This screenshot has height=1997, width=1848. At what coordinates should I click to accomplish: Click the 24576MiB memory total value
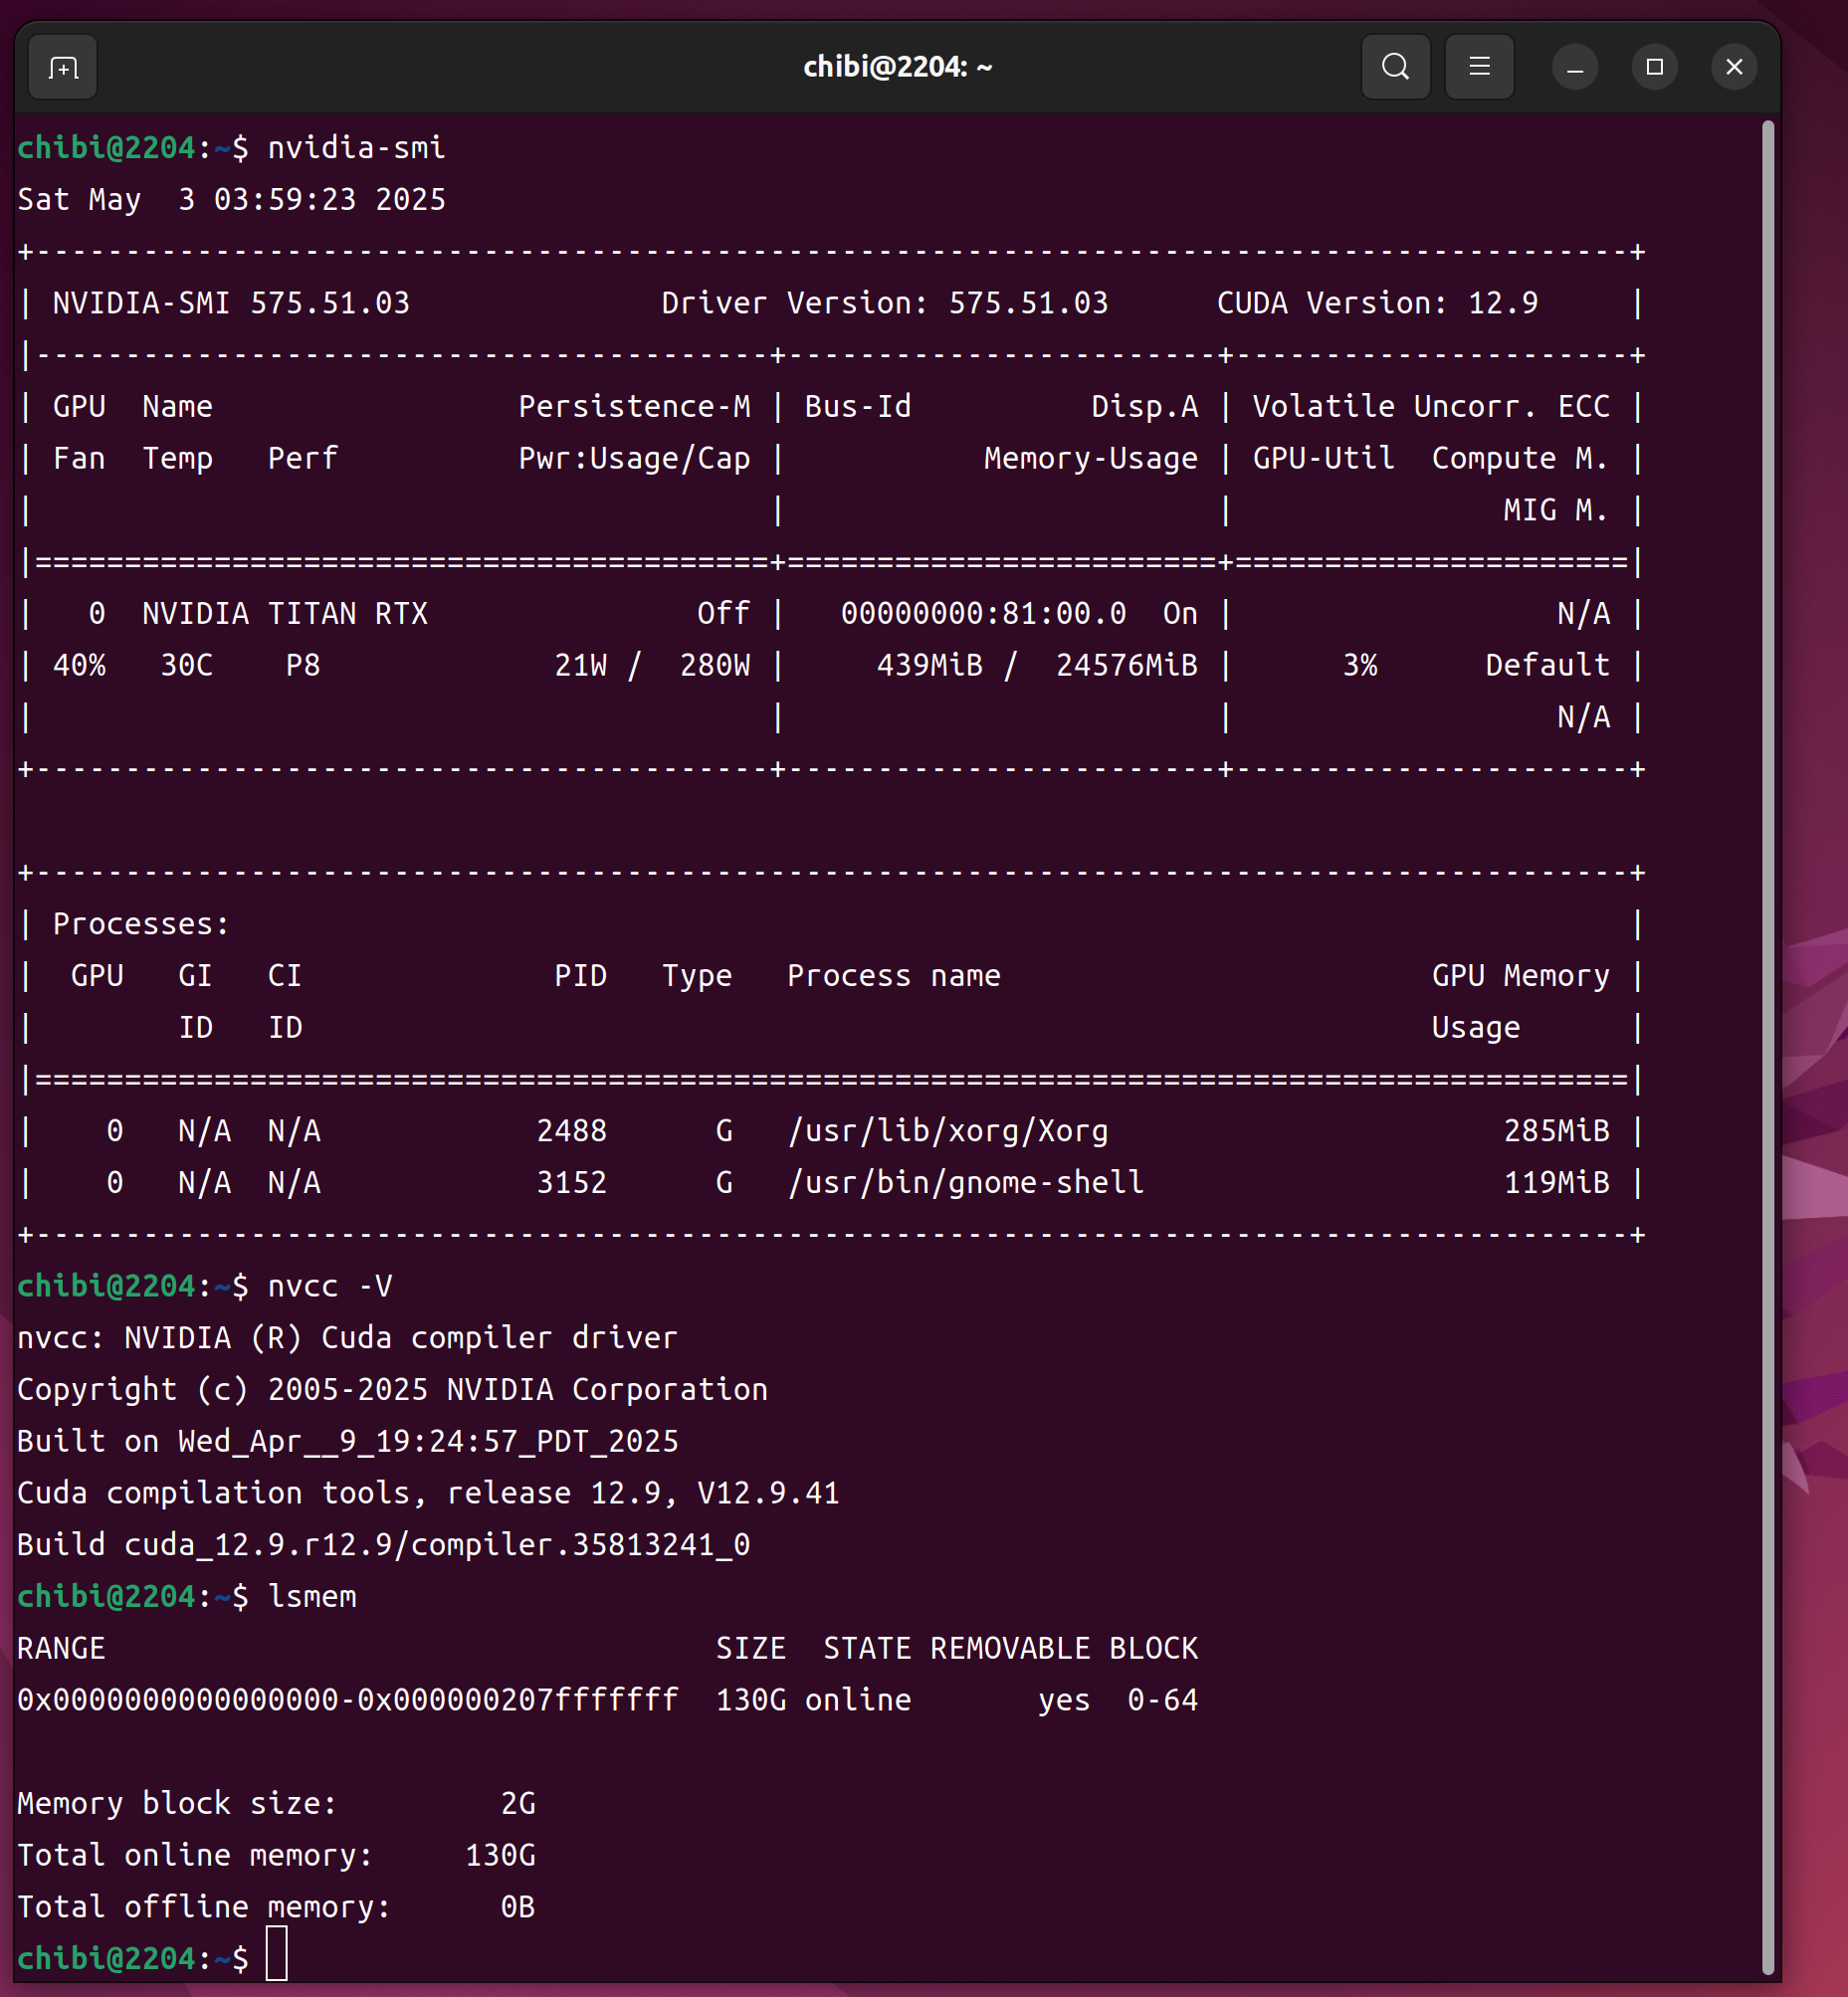point(1126,665)
